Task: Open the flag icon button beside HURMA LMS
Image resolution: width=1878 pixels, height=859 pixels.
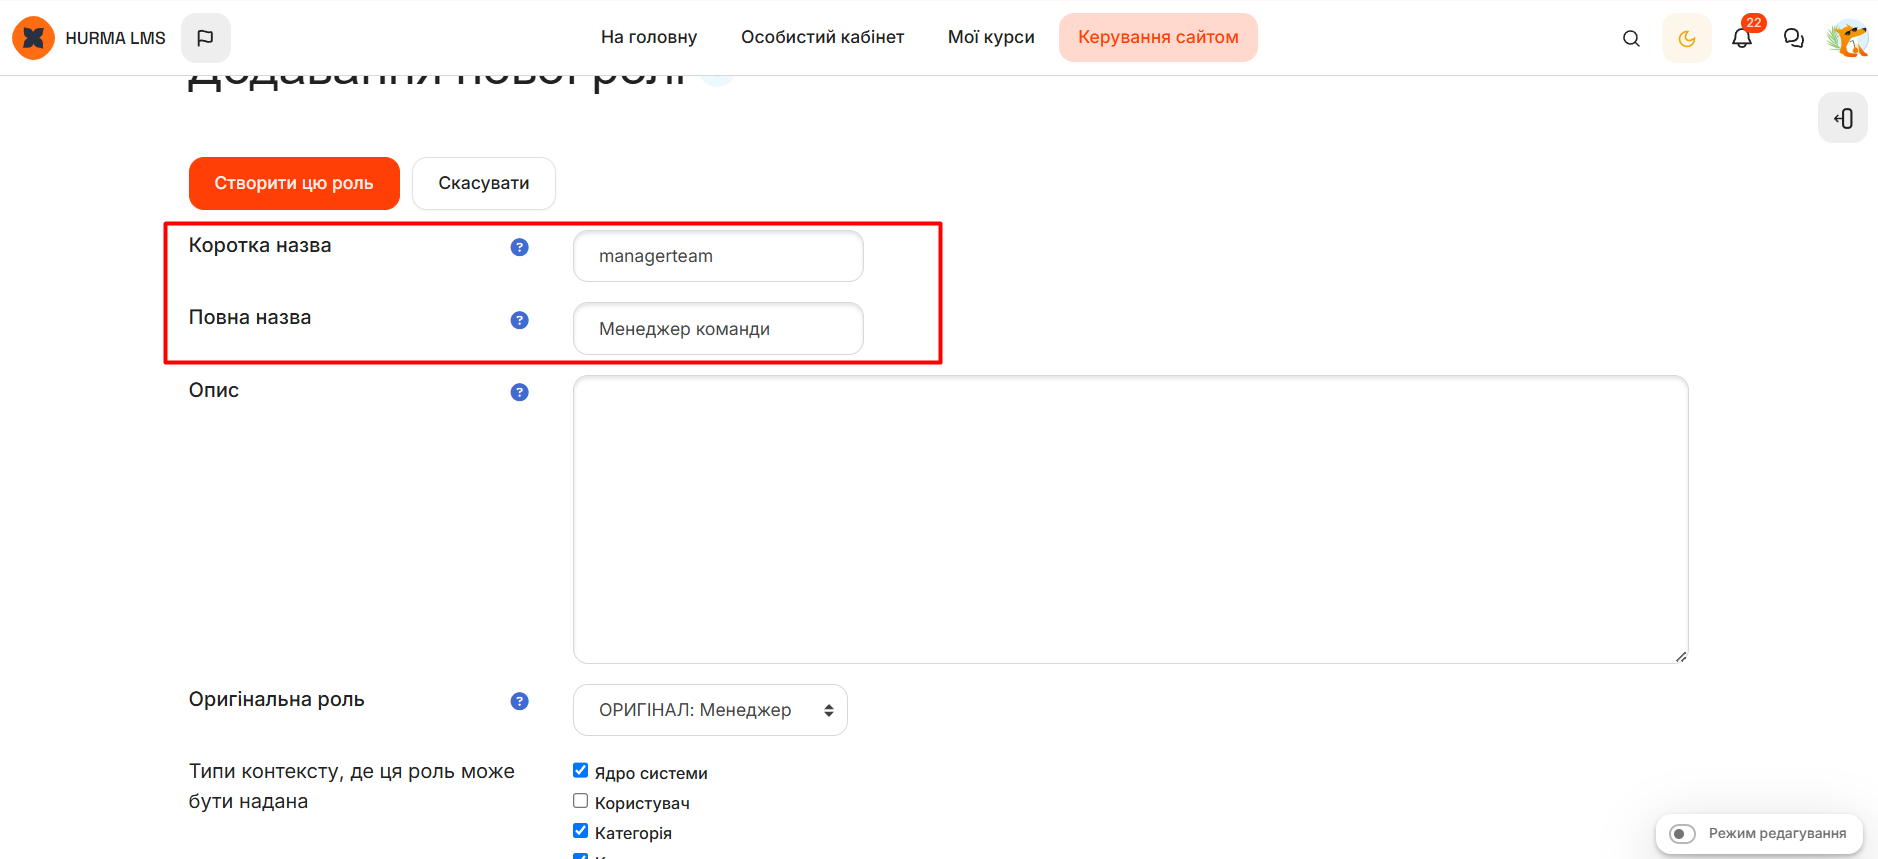Action: click(x=206, y=38)
